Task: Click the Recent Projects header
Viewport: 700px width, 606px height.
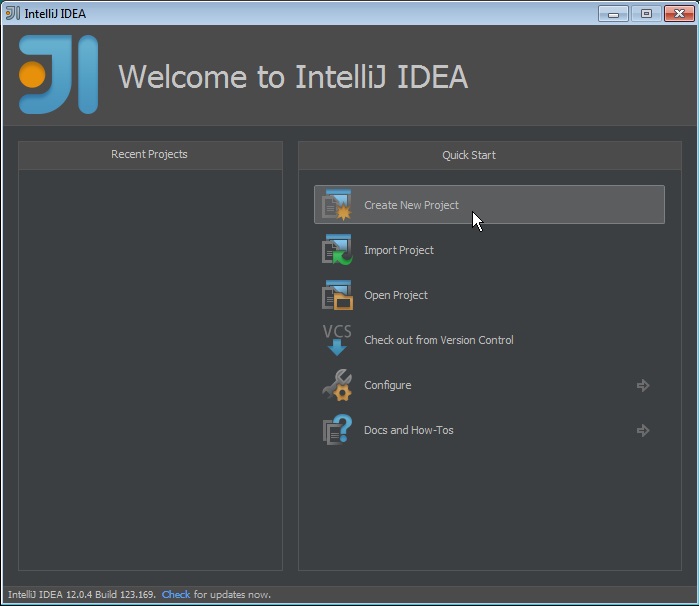Action: point(149,154)
